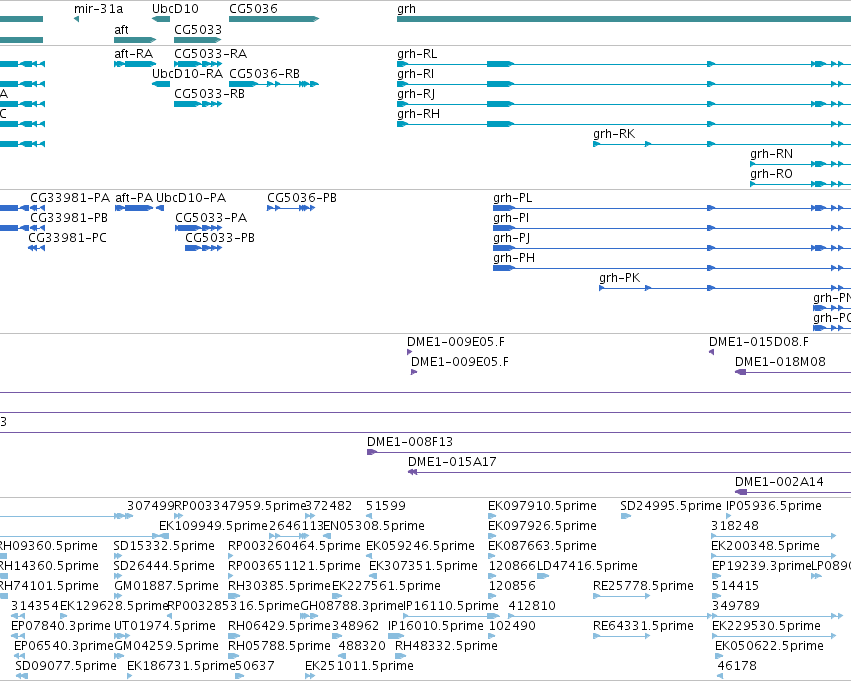Screen dimensions: 851x681
Task: Click the SD24995.5prime EST label
Action: click(671, 506)
